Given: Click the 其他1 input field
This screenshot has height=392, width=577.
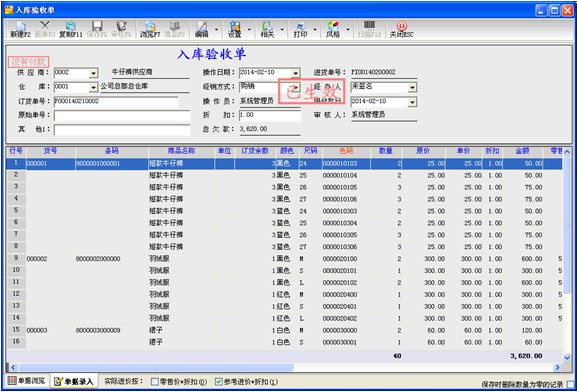Looking at the screenshot, I should point(122,130).
